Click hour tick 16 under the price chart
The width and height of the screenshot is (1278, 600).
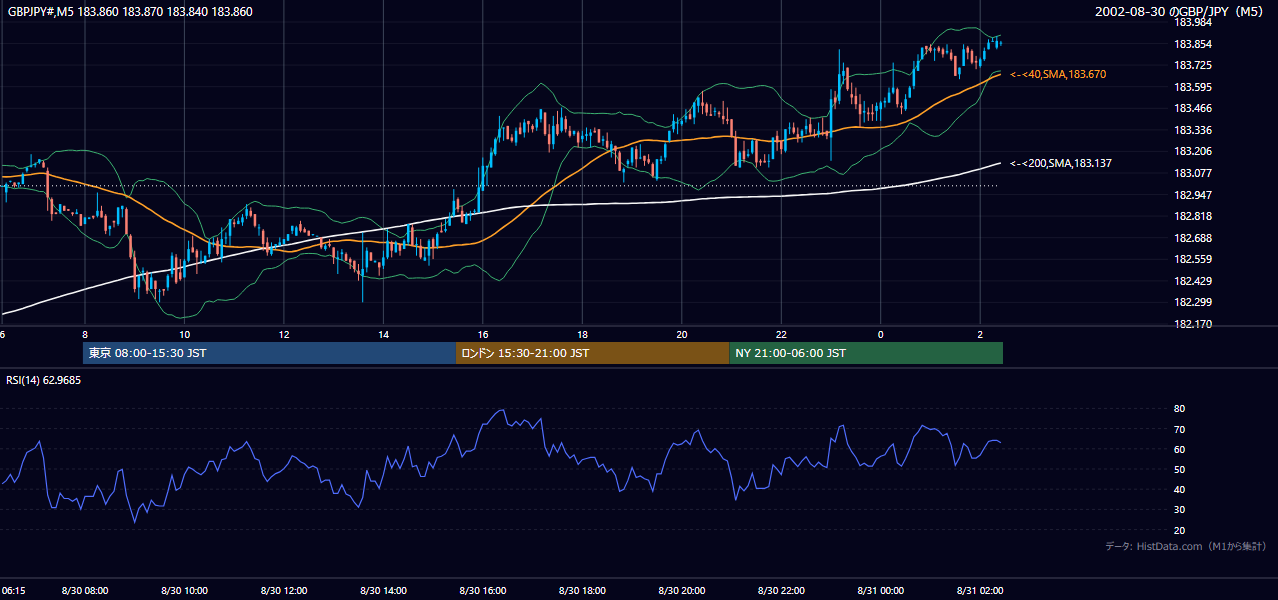[x=483, y=334]
